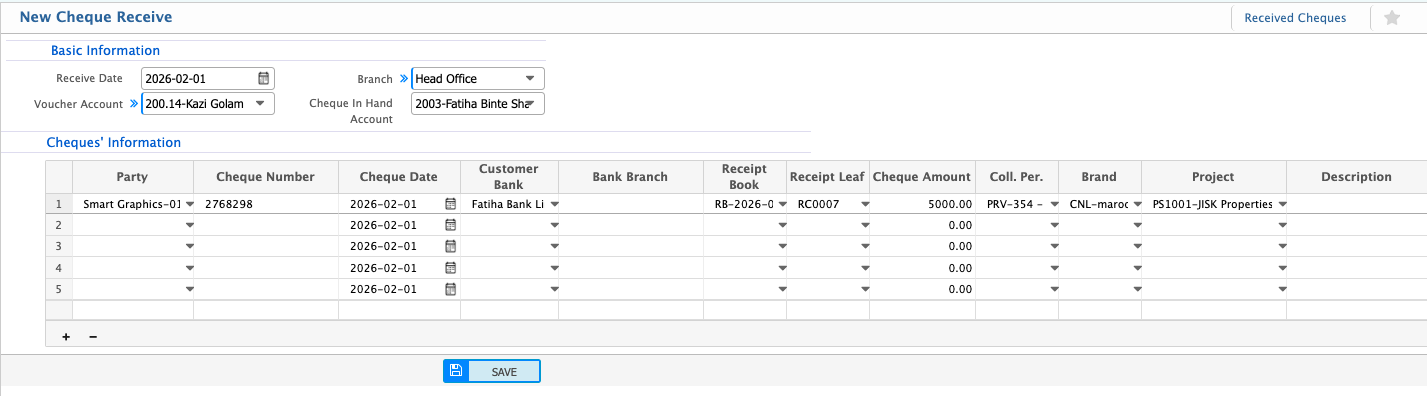This screenshot has height=396, width=1427.
Task: Click the New Cheque Receive page title
Action: tap(96, 17)
